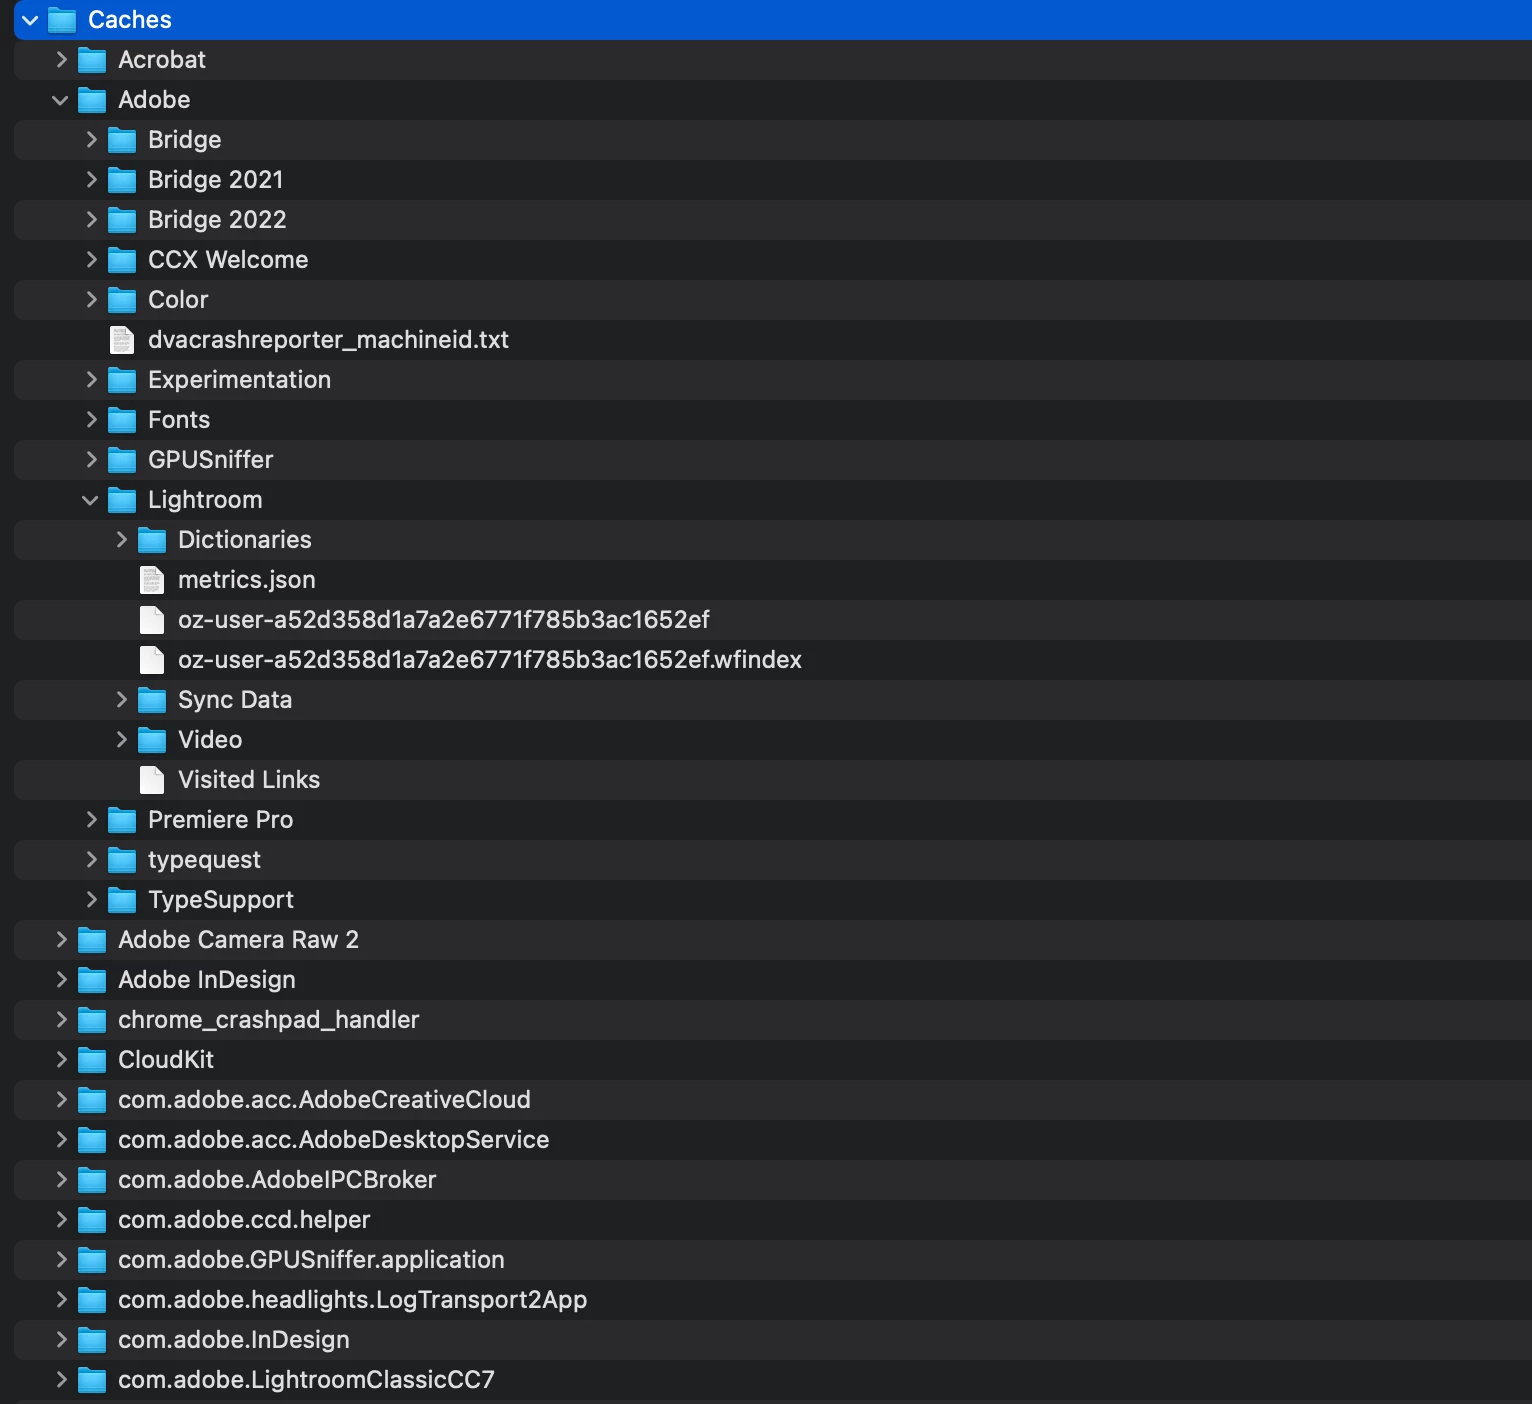Viewport: 1532px width, 1404px height.
Task: Expand the Adobe InDesign folder chevron
Action: tap(61, 980)
